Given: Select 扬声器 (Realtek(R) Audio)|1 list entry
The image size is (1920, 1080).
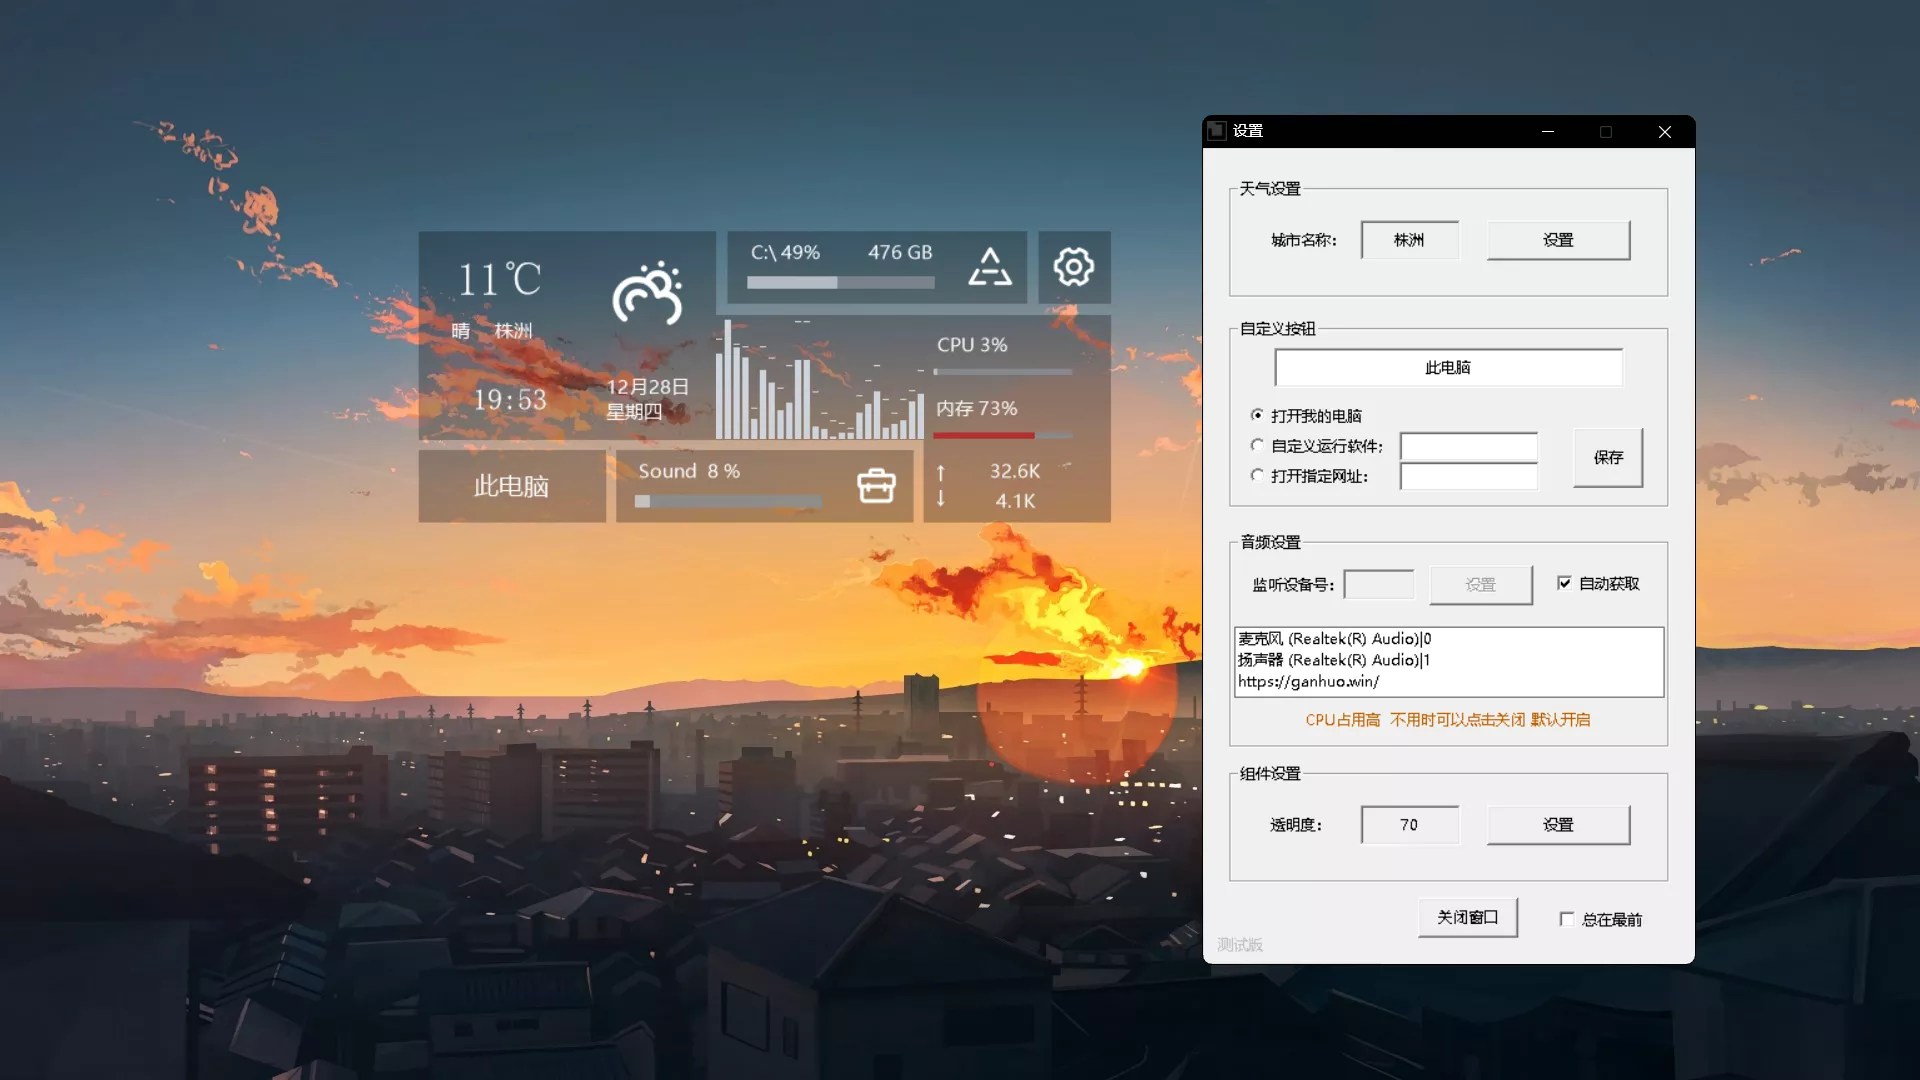Looking at the screenshot, I should [x=1334, y=660].
